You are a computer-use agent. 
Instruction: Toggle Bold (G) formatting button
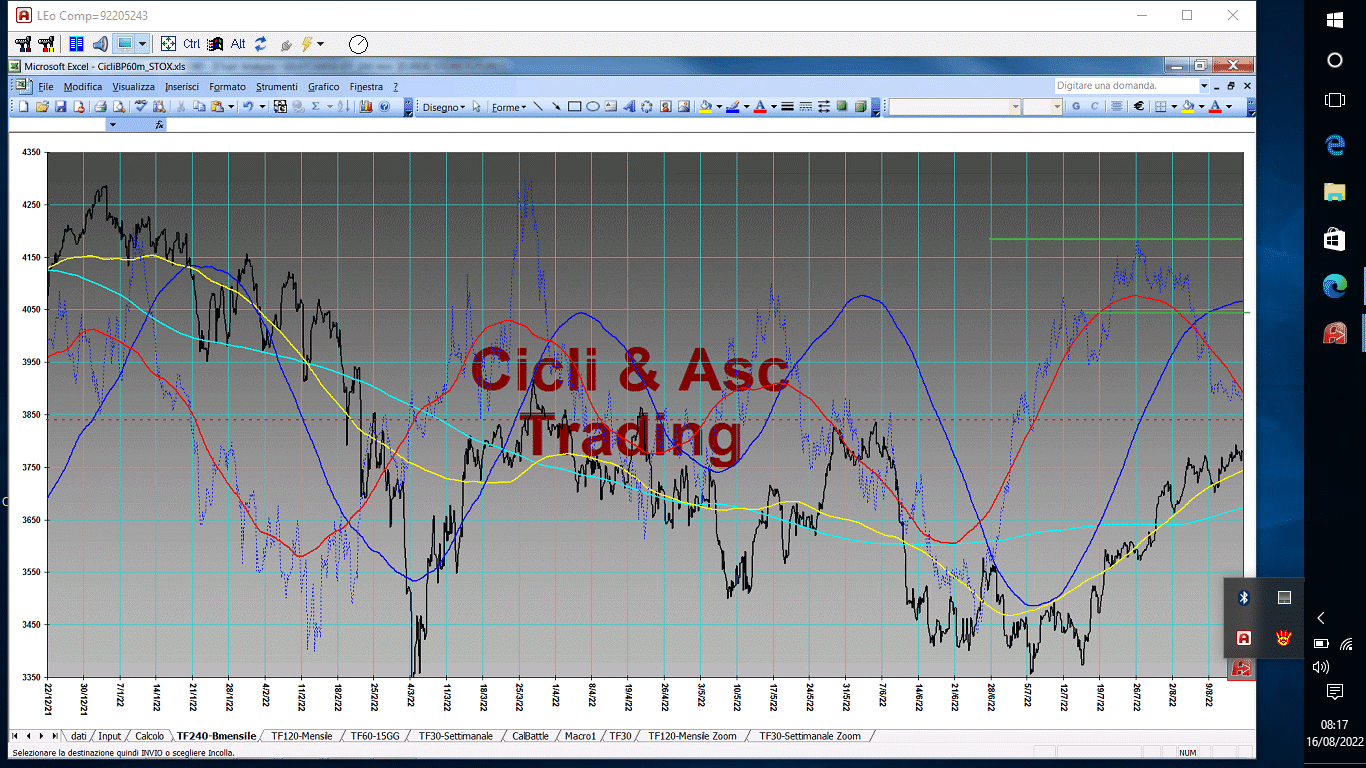pyautogui.click(x=1076, y=106)
